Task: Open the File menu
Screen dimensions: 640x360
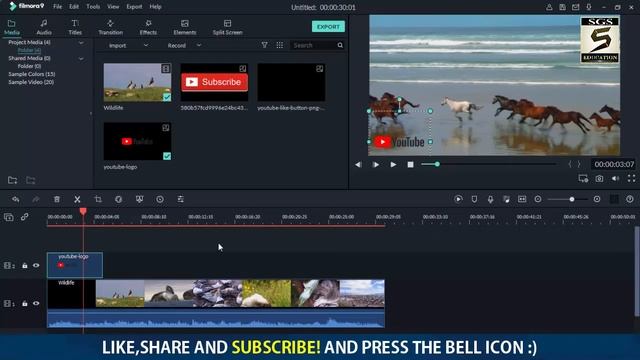Action: (58, 7)
